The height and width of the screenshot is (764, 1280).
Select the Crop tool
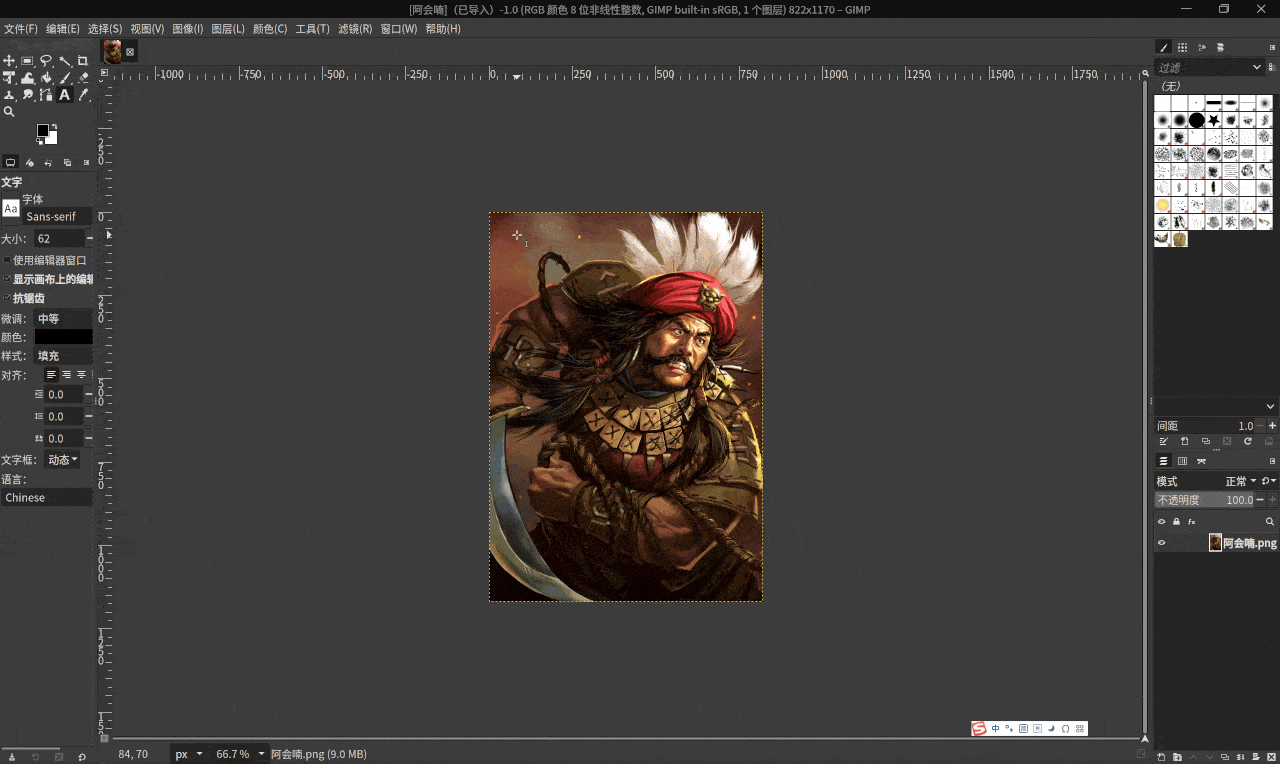coord(83,61)
